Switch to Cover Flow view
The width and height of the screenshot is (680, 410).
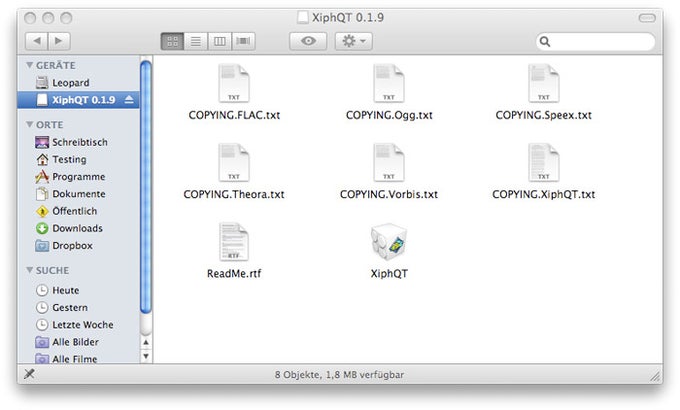pos(243,41)
